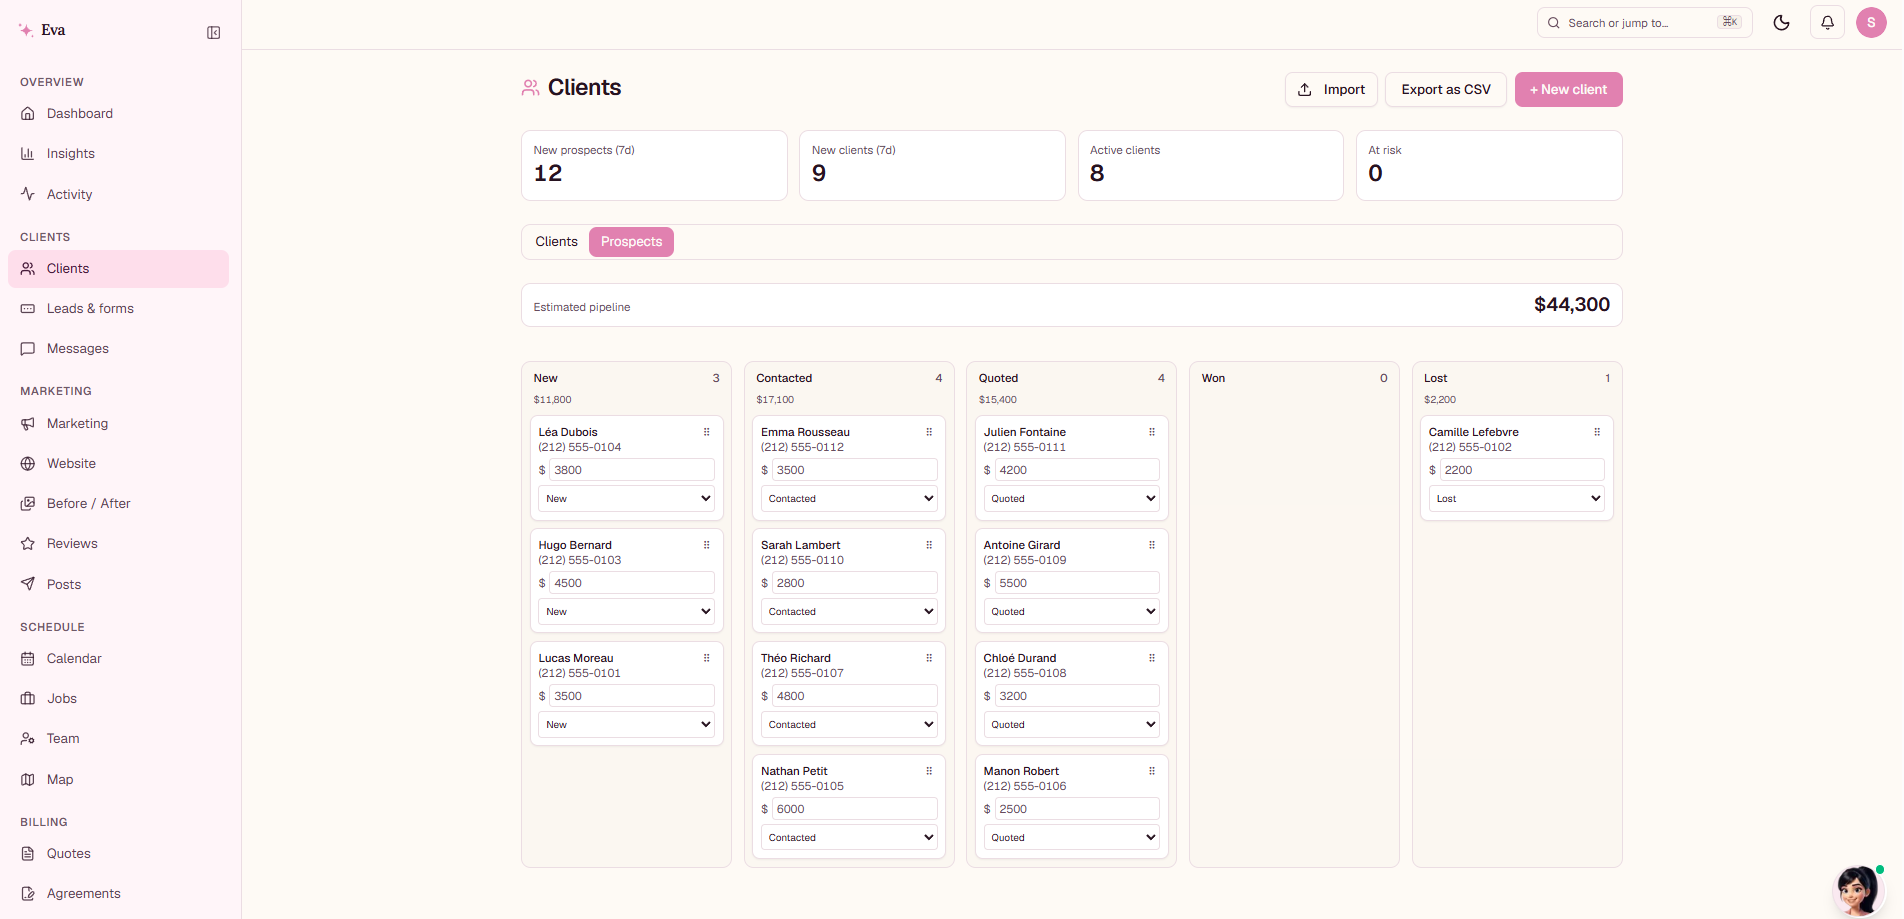This screenshot has width=1904, height=919.
Task: Edit Nathan Petit amount field 6000
Action: click(x=854, y=809)
